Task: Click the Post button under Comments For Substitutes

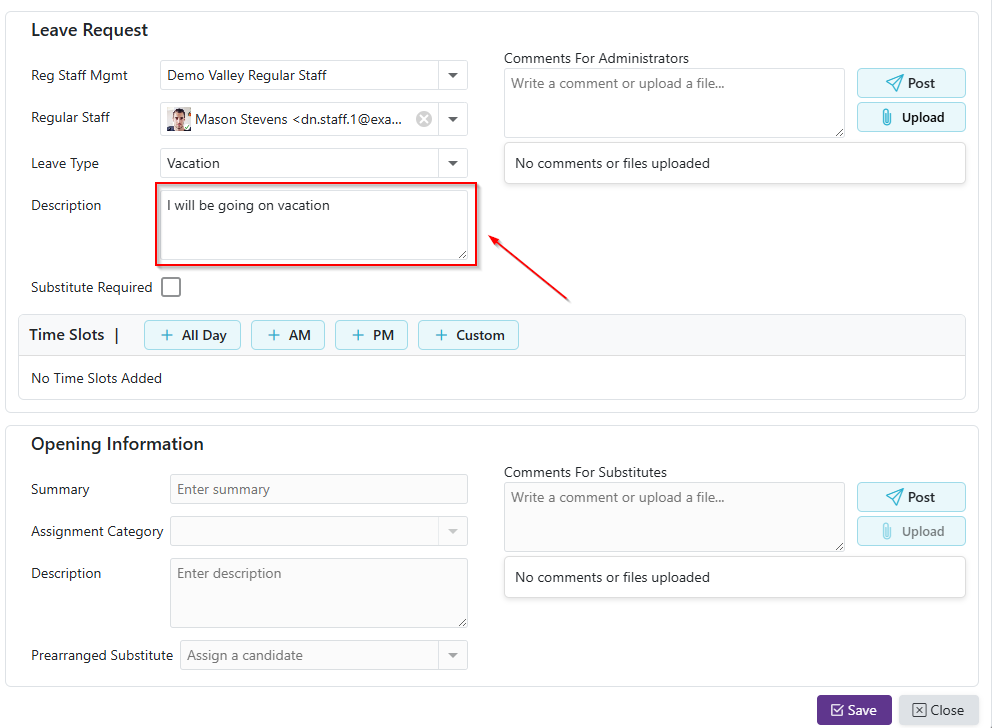Action: coord(910,497)
